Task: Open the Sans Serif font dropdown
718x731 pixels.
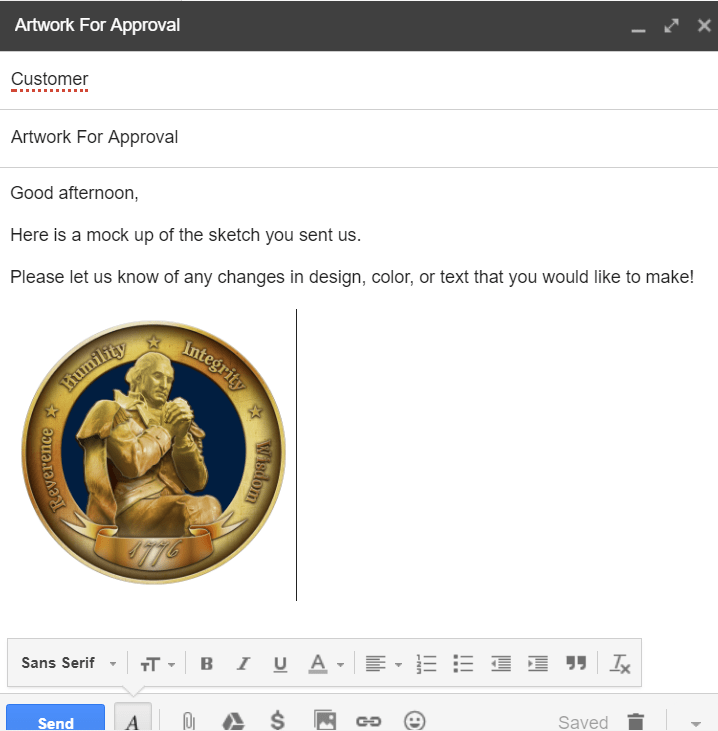Action: (x=68, y=663)
